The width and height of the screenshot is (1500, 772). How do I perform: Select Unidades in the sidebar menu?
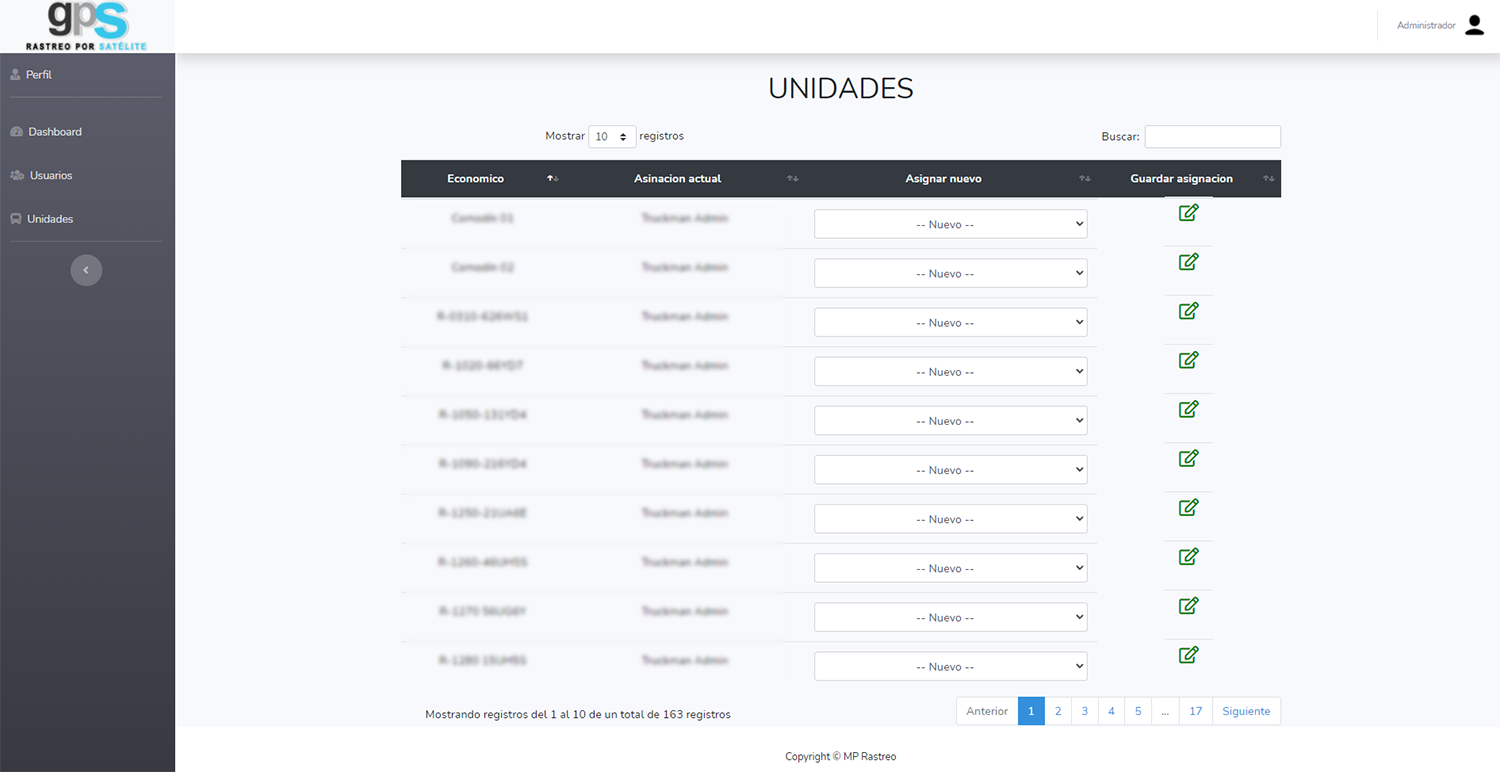(x=50, y=219)
